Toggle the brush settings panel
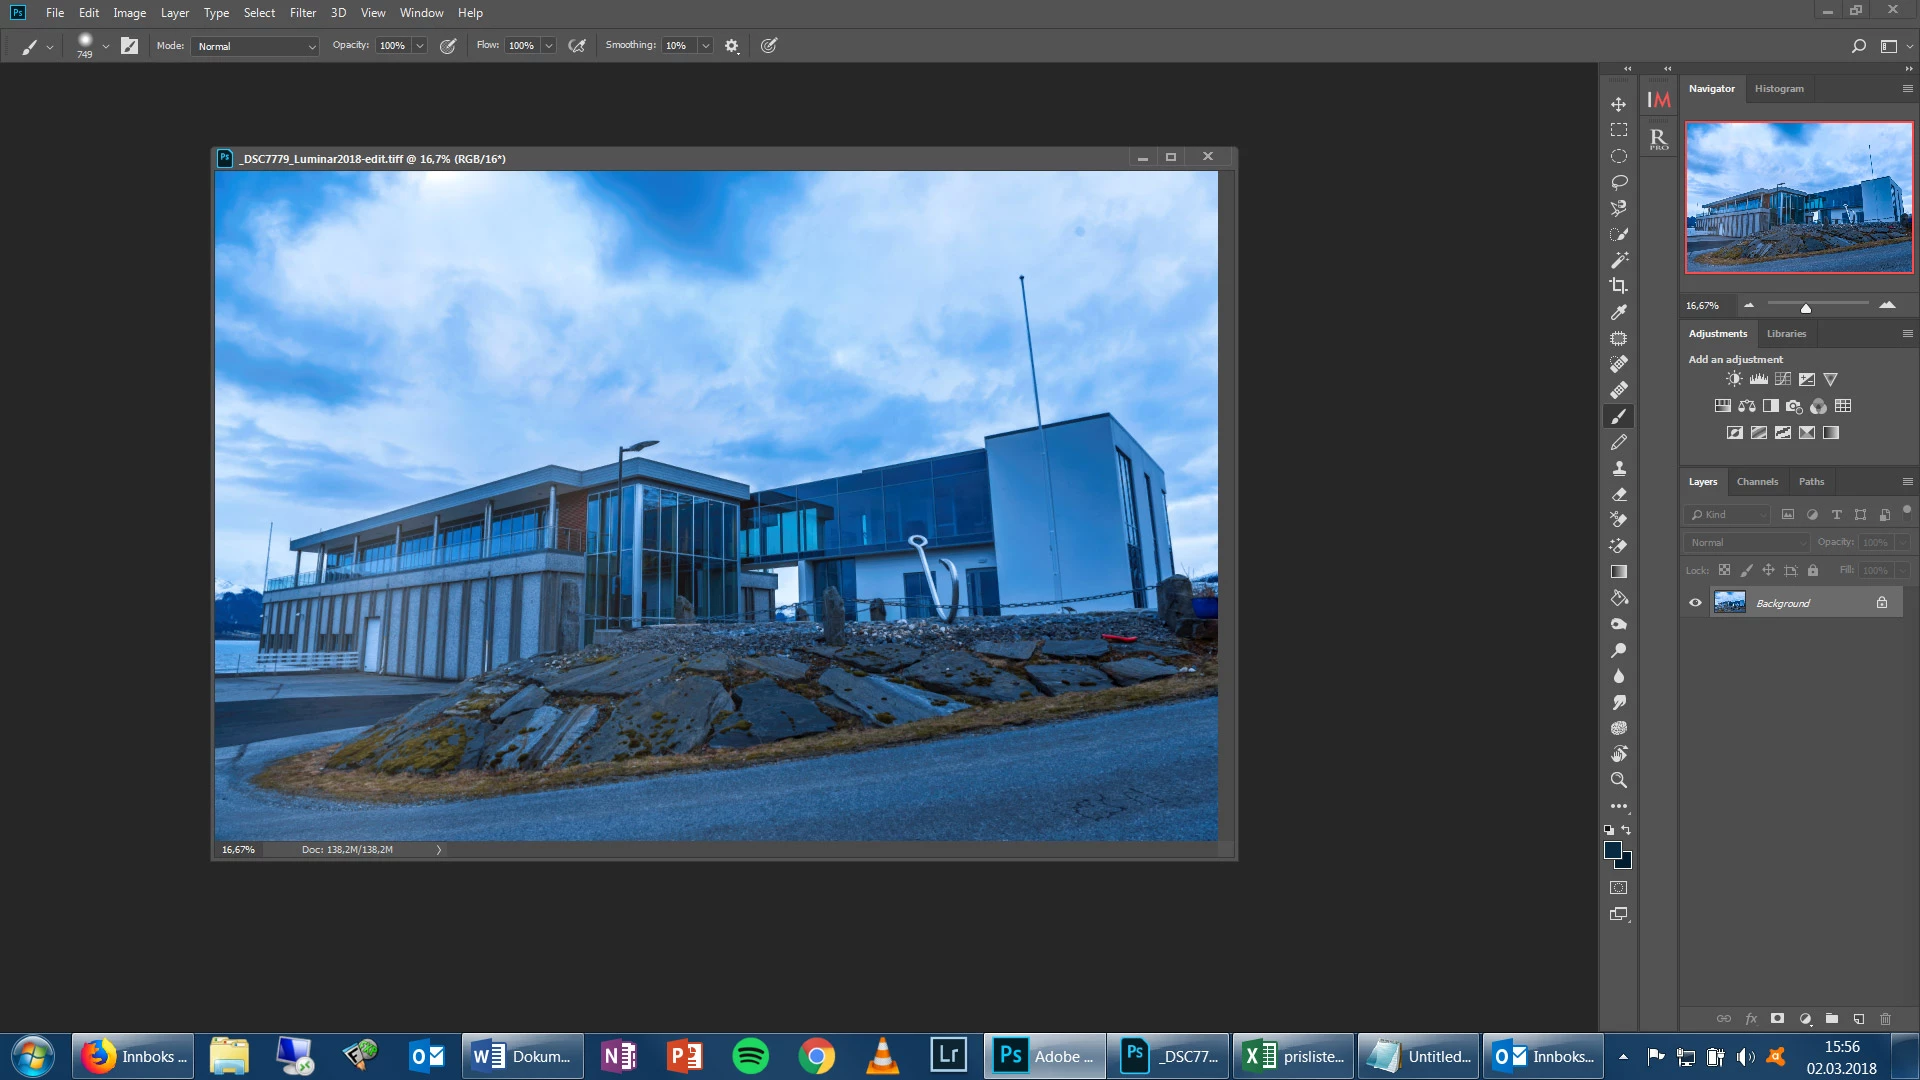 (130, 46)
